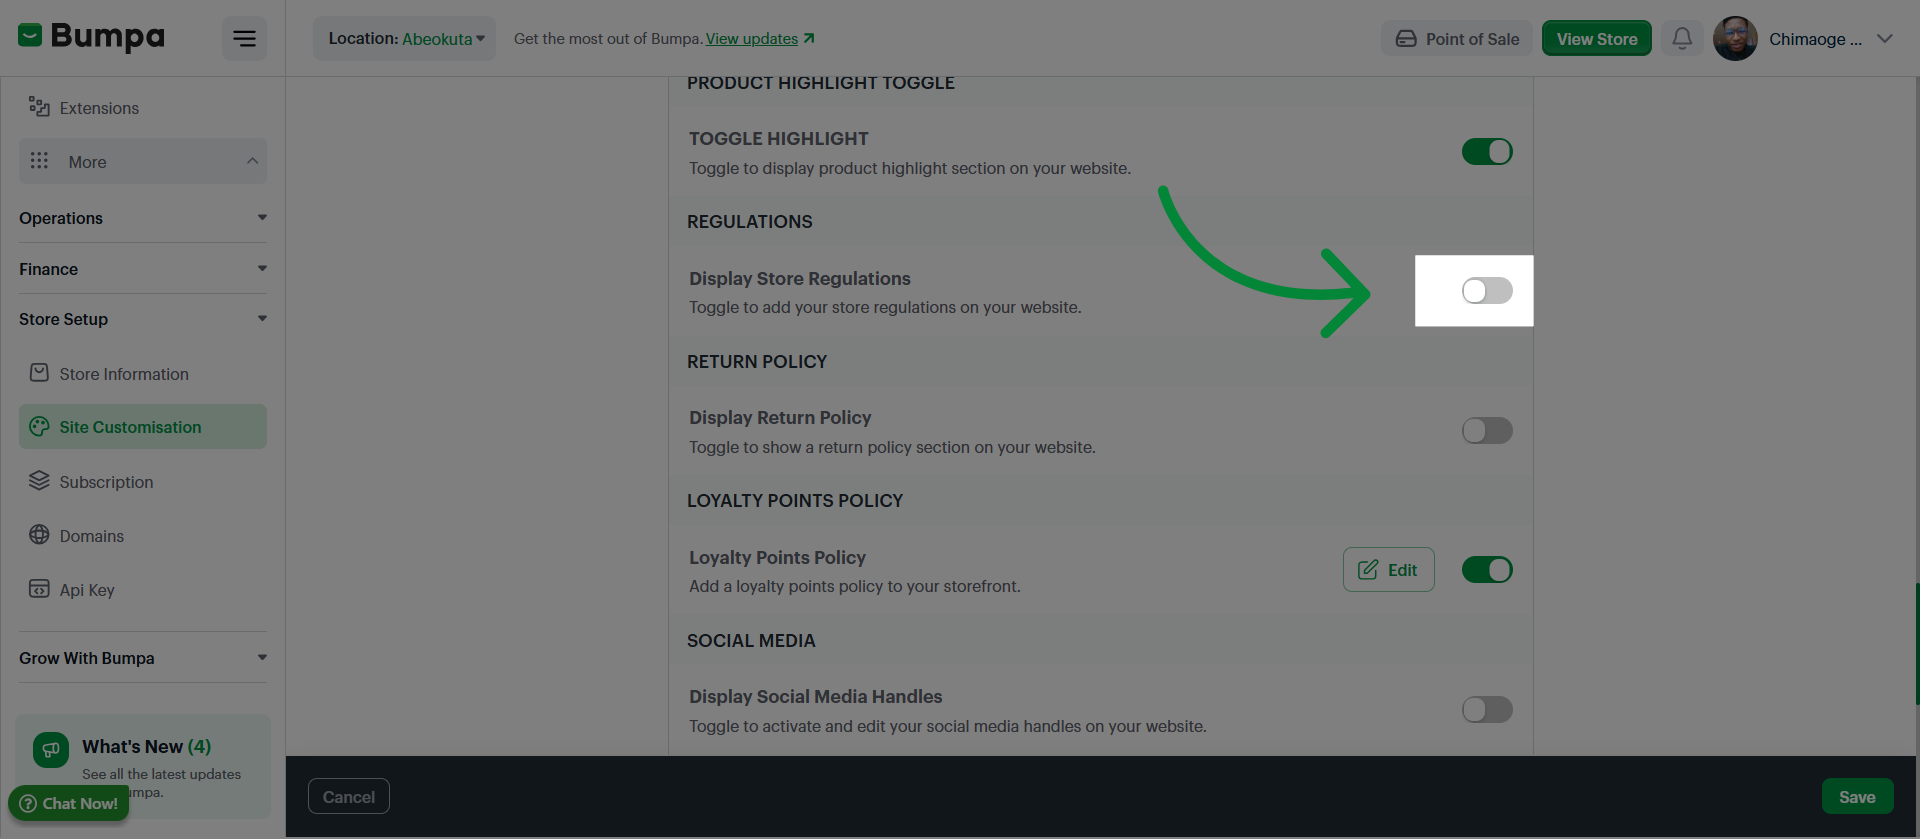
Task: Open Subscription in the sidebar
Action: pos(143,481)
